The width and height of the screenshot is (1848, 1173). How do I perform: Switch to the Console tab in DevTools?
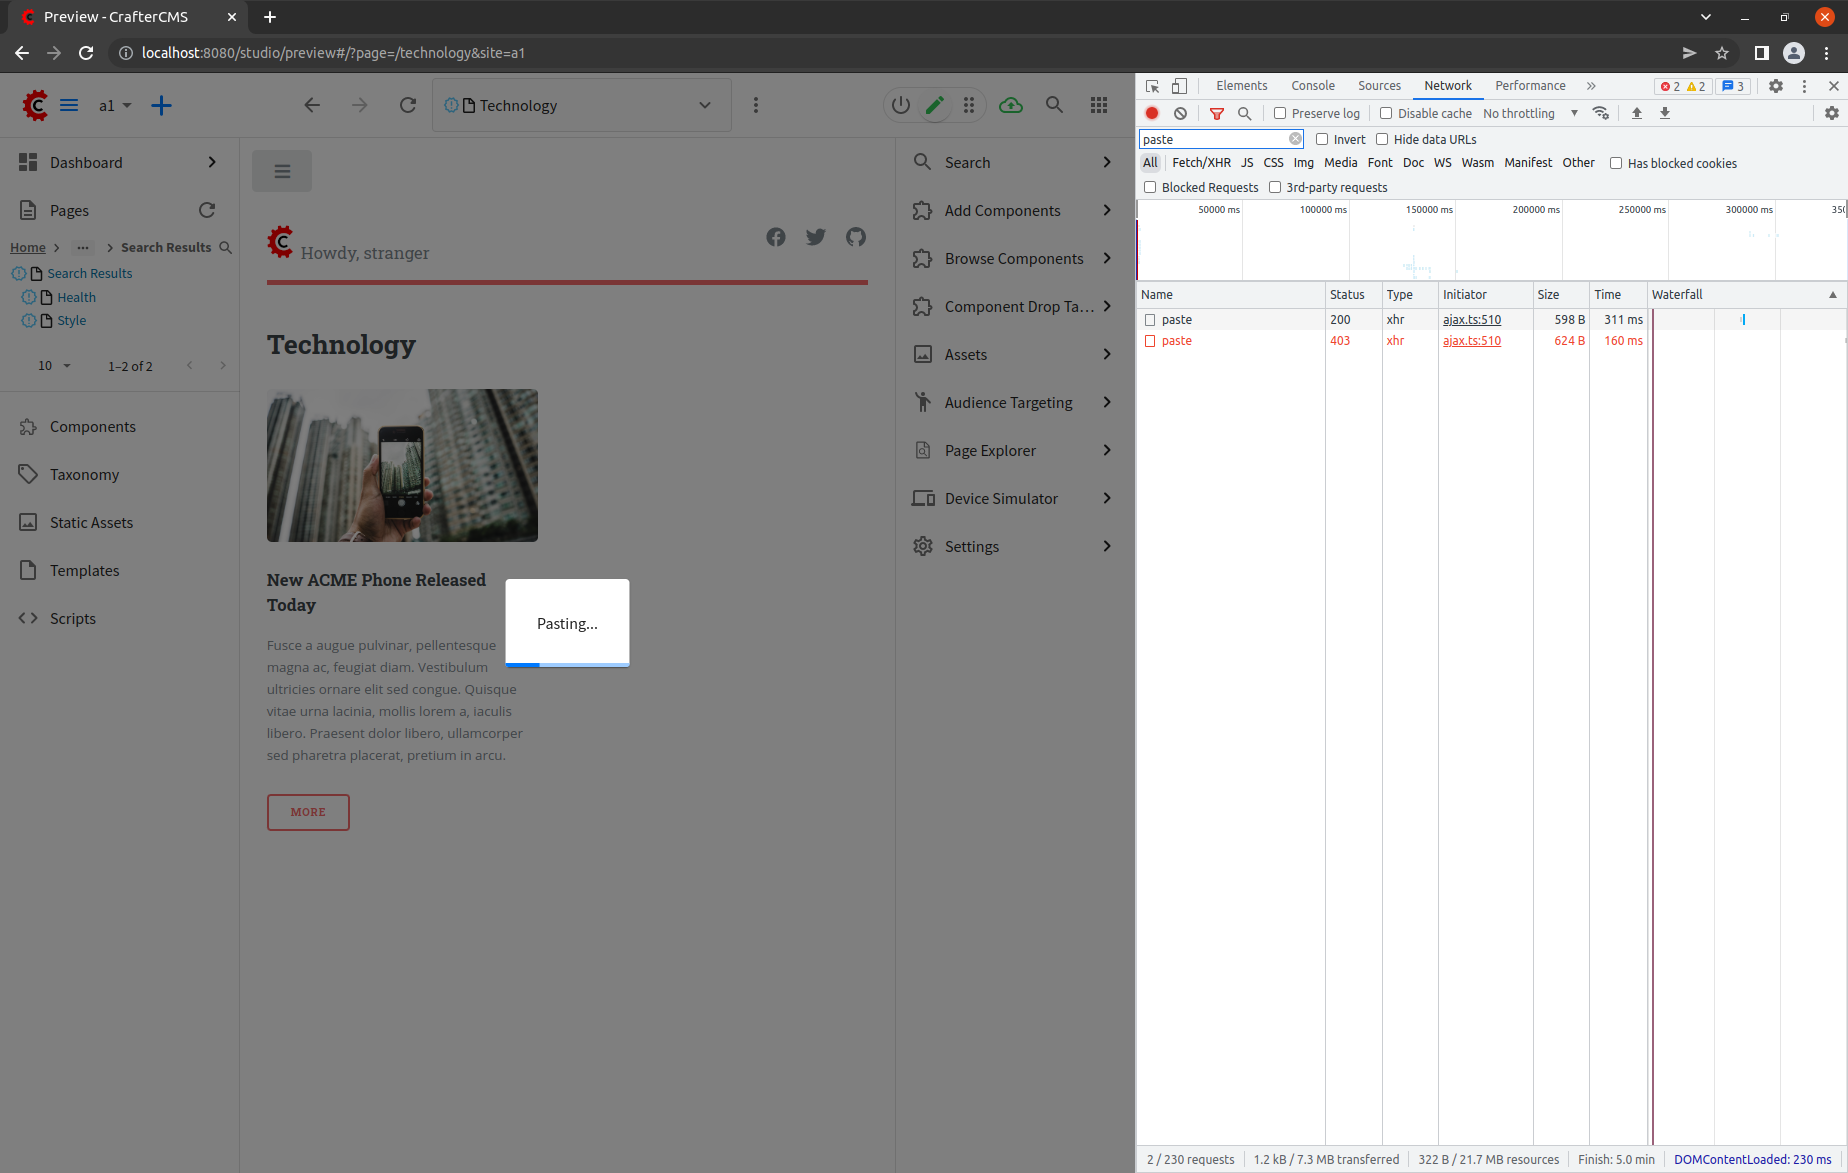[1312, 86]
